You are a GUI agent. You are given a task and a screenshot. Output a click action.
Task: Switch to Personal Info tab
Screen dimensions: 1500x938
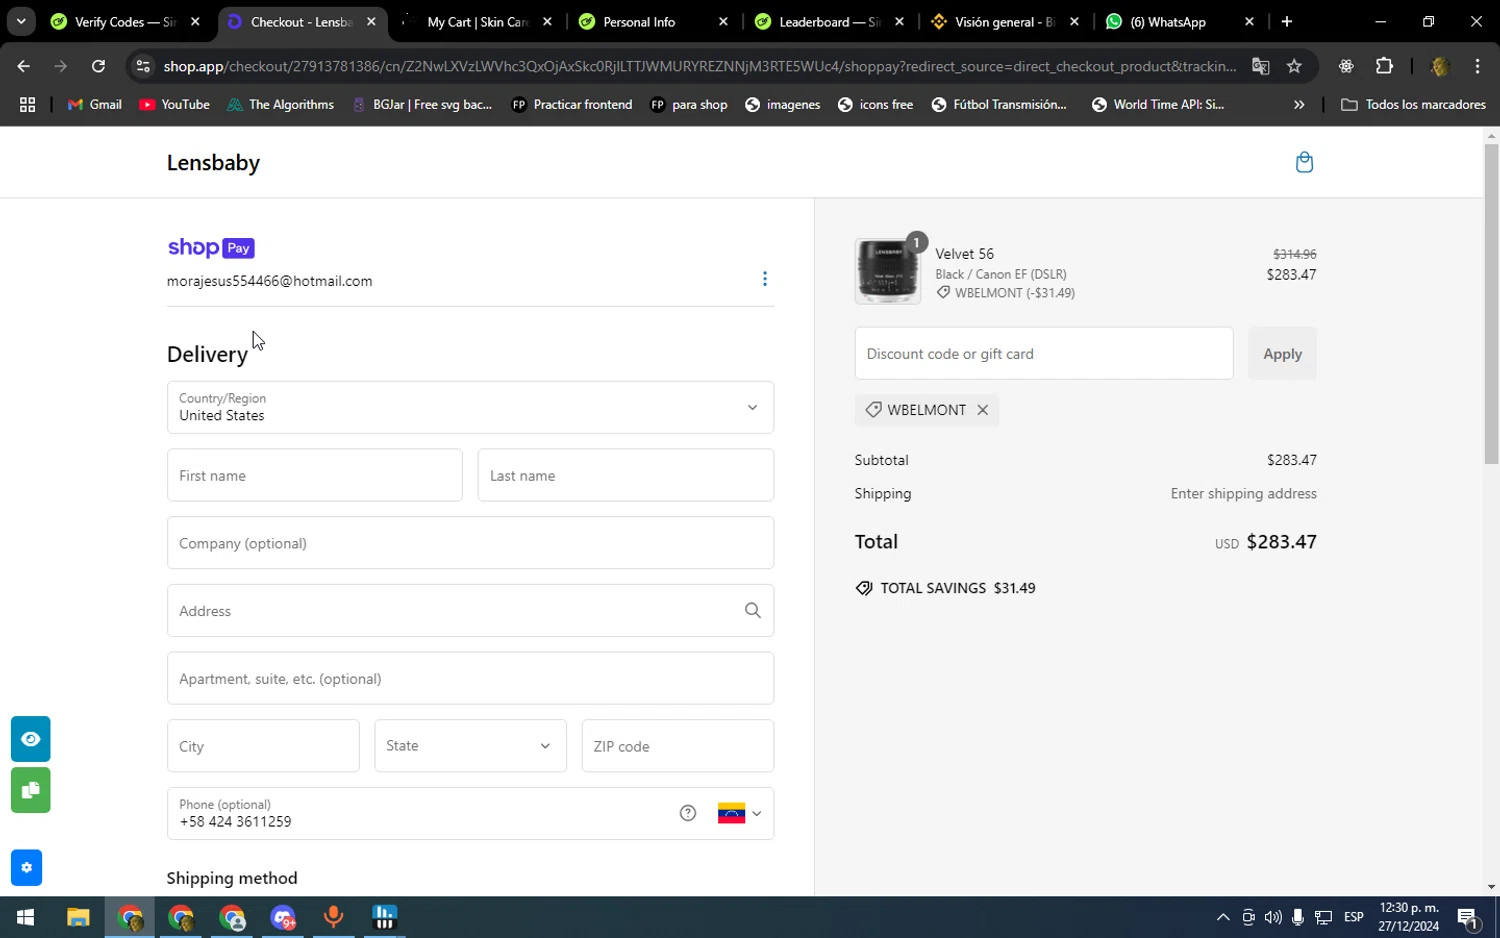click(640, 21)
